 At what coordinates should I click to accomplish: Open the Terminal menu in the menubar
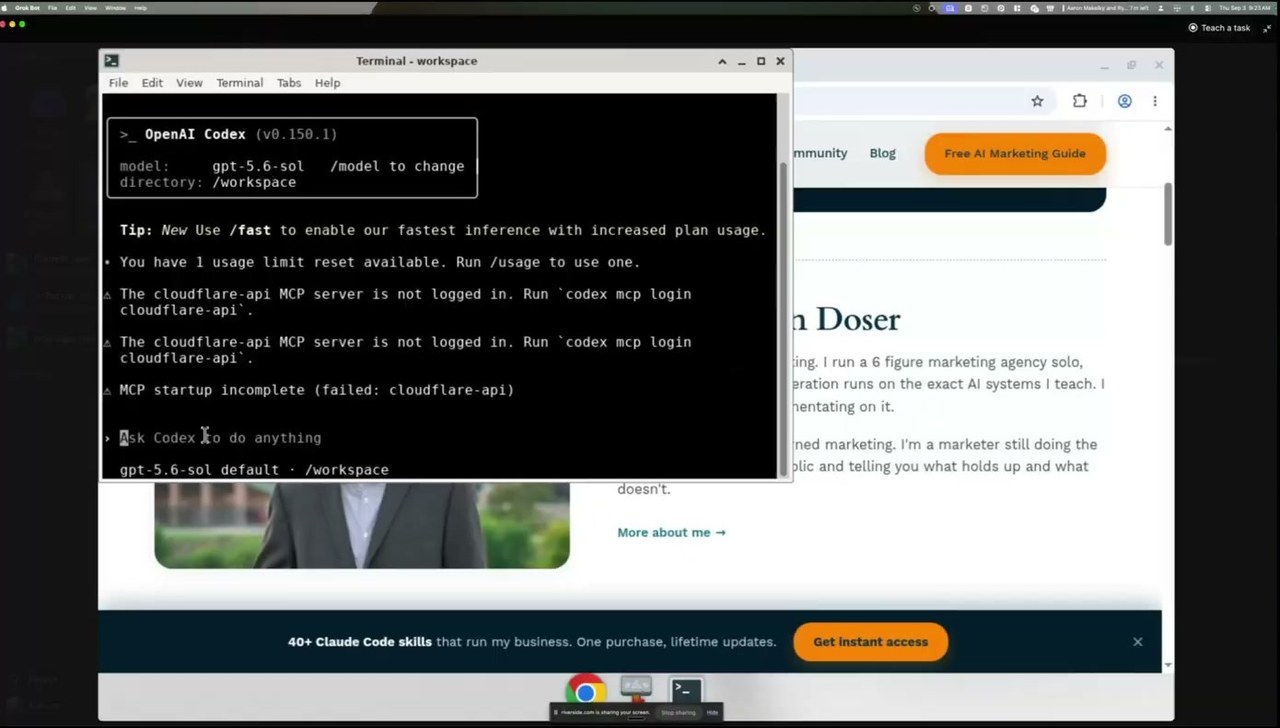point(240,83)
